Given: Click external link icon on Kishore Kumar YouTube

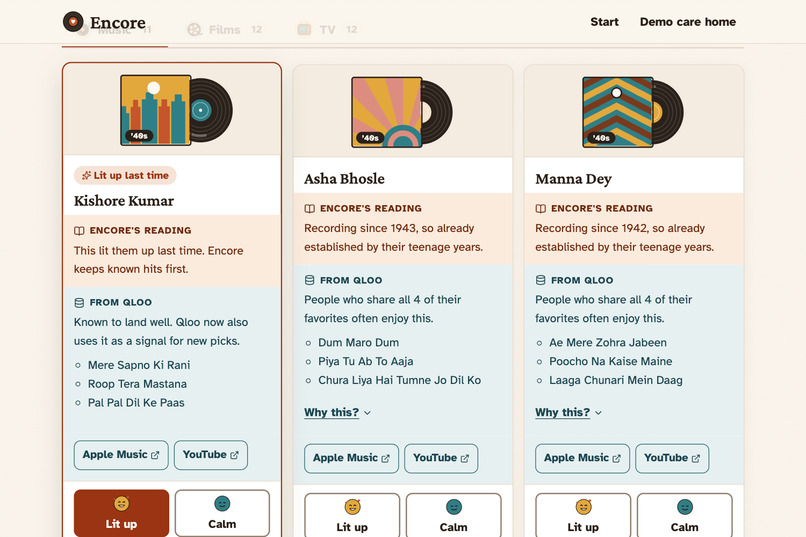Looking at the screenshot, I should pyautogui.click(x=234, y=455).
